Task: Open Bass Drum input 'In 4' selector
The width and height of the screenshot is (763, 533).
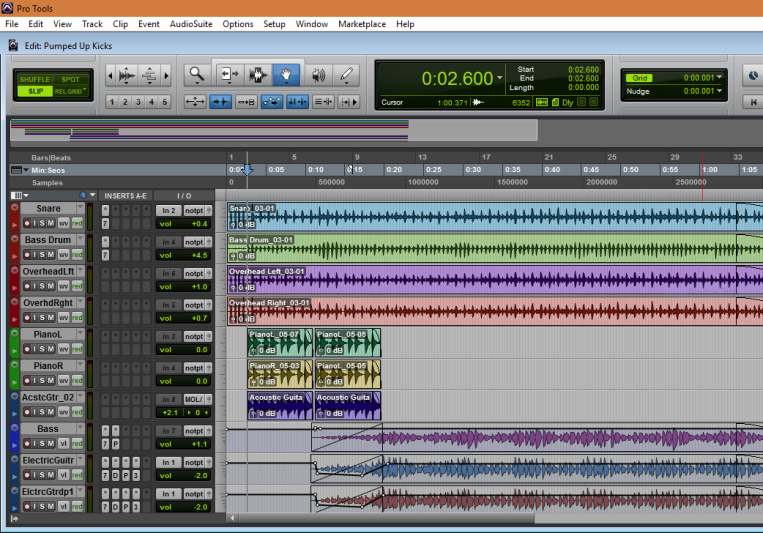Action: tap(168, 242)
